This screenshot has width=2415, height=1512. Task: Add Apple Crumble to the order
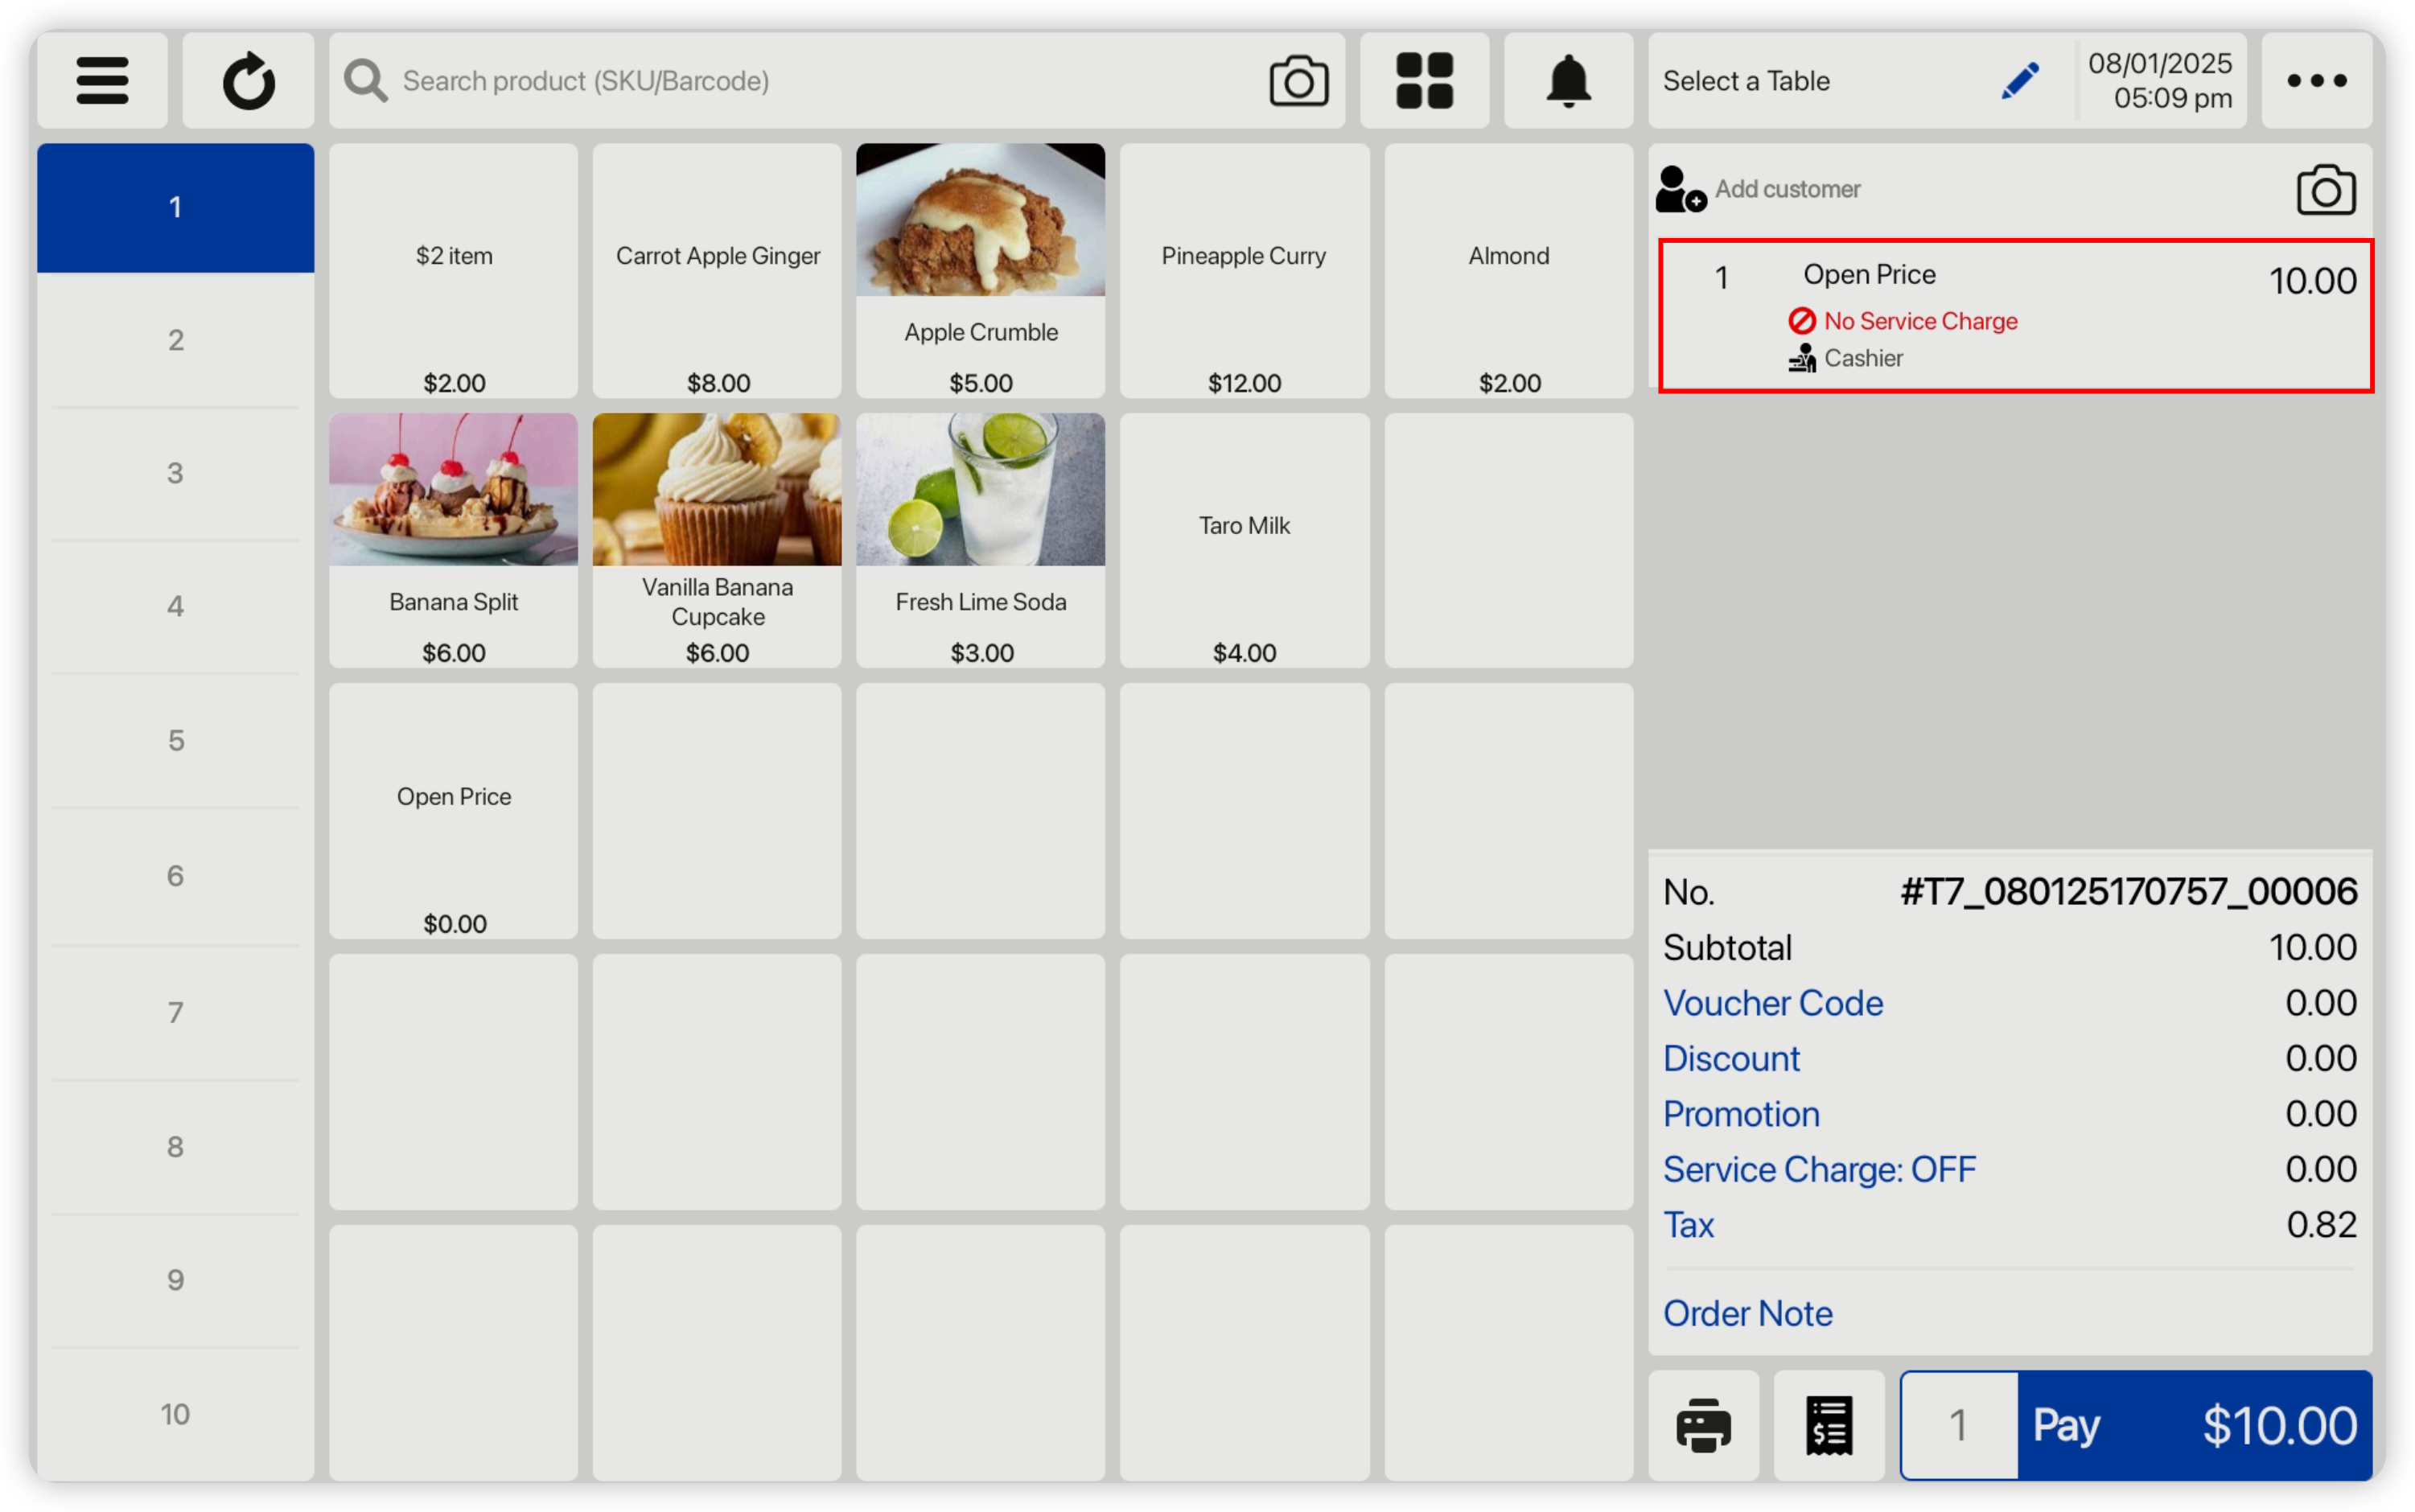[980, 270]
